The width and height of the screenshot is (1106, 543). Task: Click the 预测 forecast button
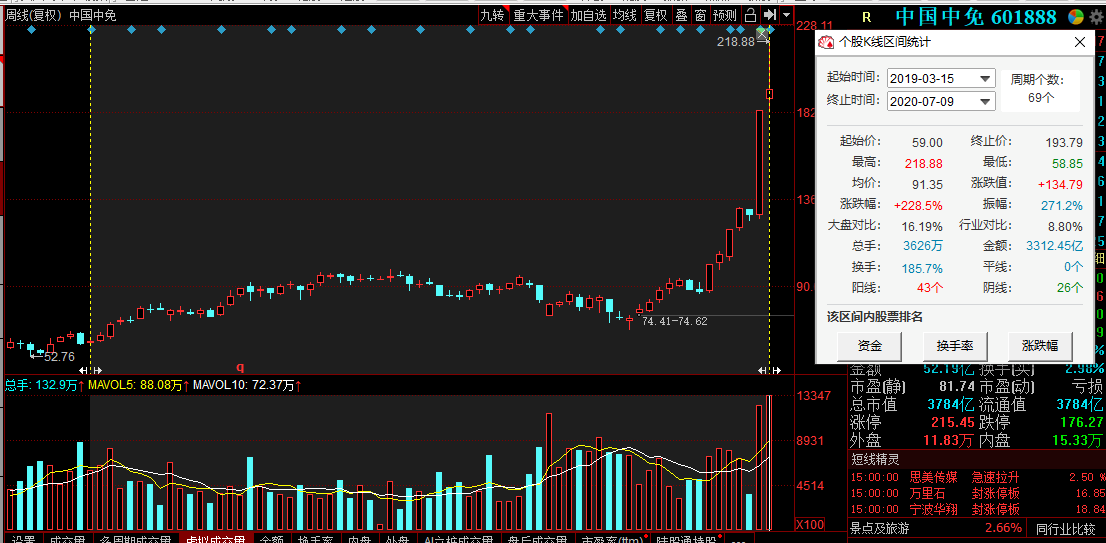pyautogui.click(x=724, y=15)
